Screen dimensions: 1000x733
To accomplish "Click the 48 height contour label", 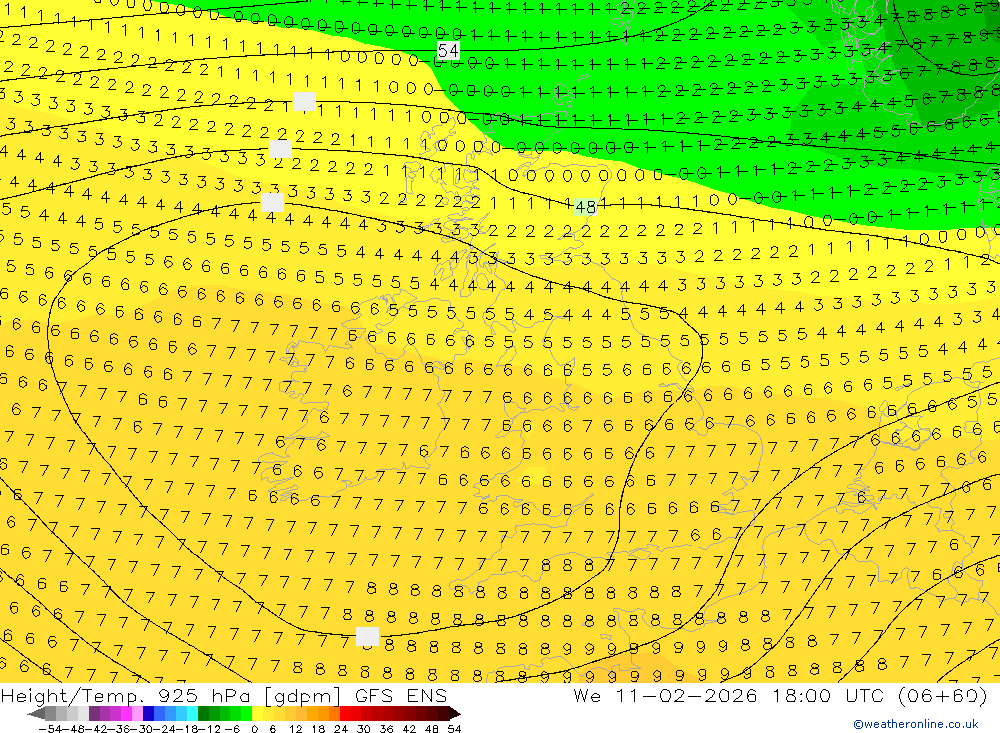I will click(x=585, y=207).
